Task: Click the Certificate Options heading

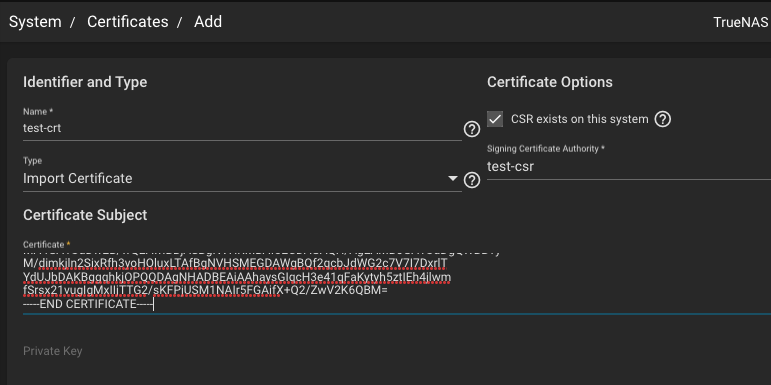Action: (550, 82)
